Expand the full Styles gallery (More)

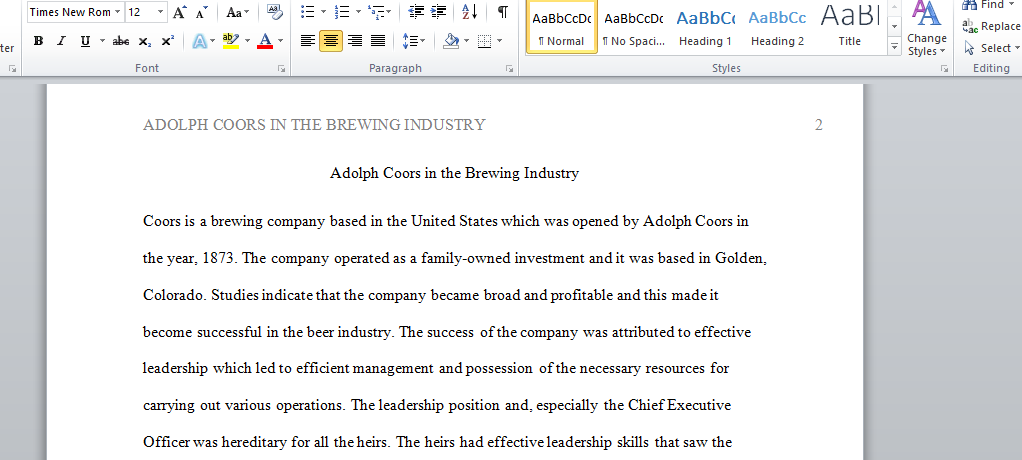[894, 47]
